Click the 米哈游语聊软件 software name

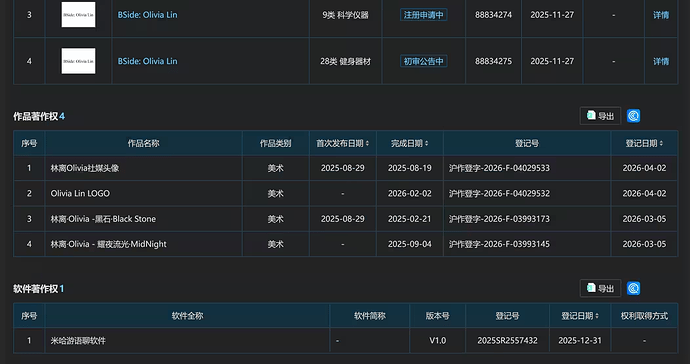point(78,341)
